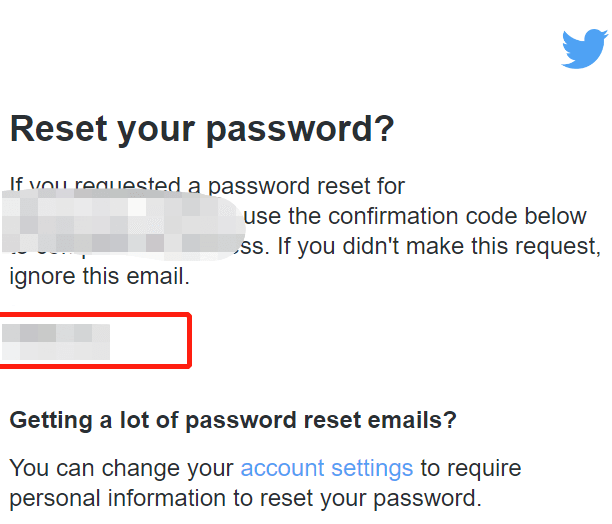Click the 'If you requested a password reset for' line
The image size is (612, 524).
(207, 186)
